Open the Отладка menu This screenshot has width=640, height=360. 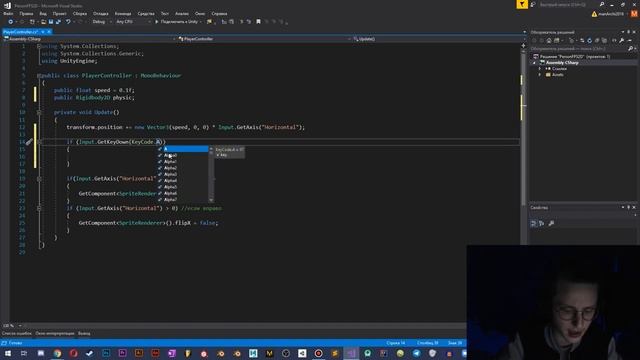(x=100, y=13)
